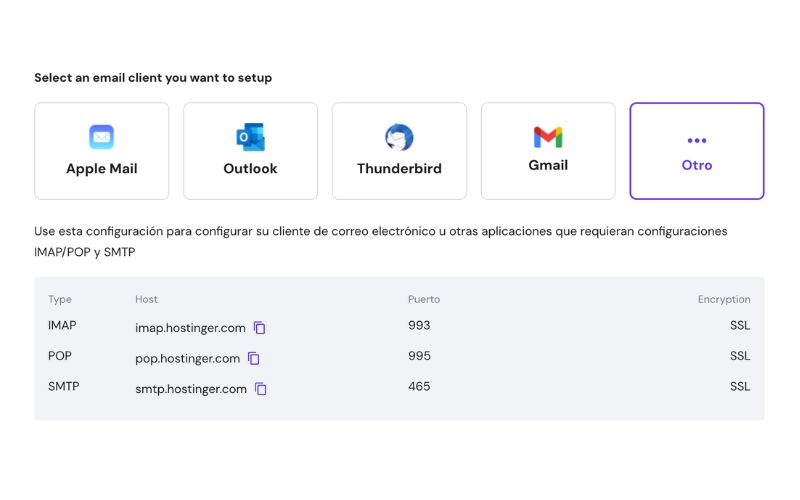Click the Gmail logo icon

tap(548, 137)
